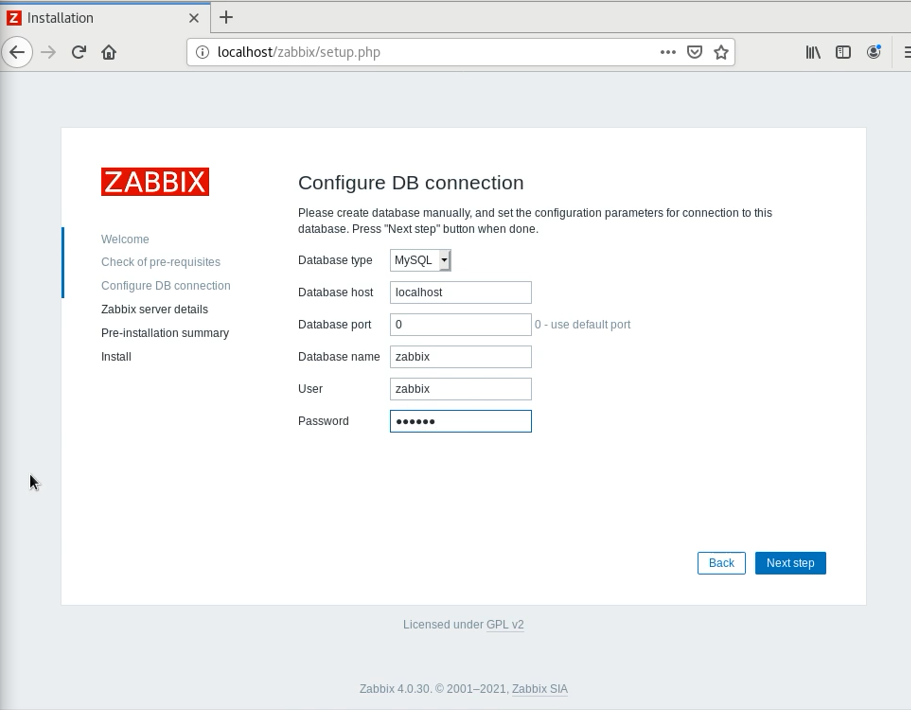Image resolution: width=911 pixels, height=710 pixels.
Task: Select the Install step
Action: pyautogui.click(x=116, y=357)
